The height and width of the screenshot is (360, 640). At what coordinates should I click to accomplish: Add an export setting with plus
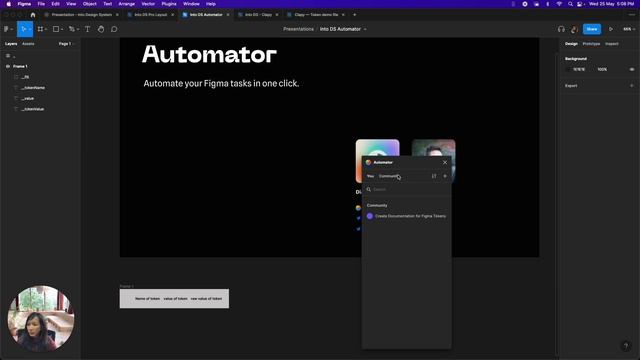point(632,86)
